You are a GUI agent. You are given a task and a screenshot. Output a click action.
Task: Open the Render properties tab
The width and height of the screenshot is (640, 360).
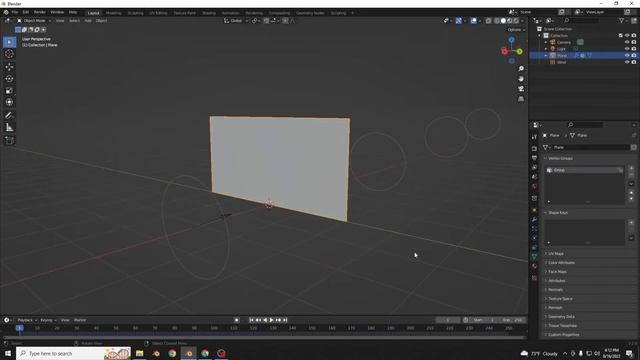pyautogui.click(x=534, y=149)
